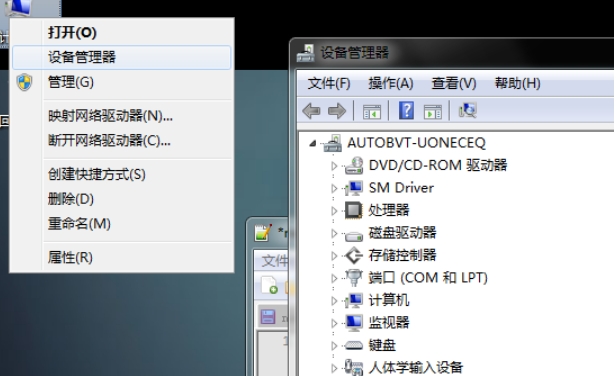Select the 处理器 text label
The height and width of the screenshot is (376, 616).
(x=389, y=210)
